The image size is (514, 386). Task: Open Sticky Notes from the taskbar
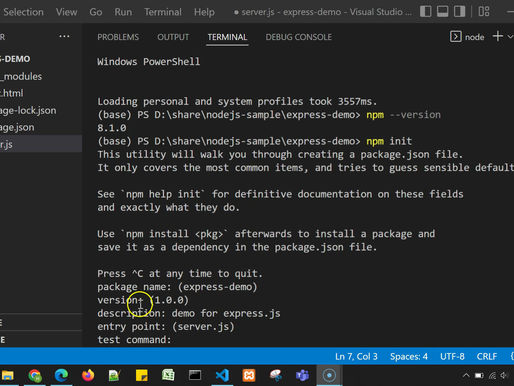coord(142,376)
